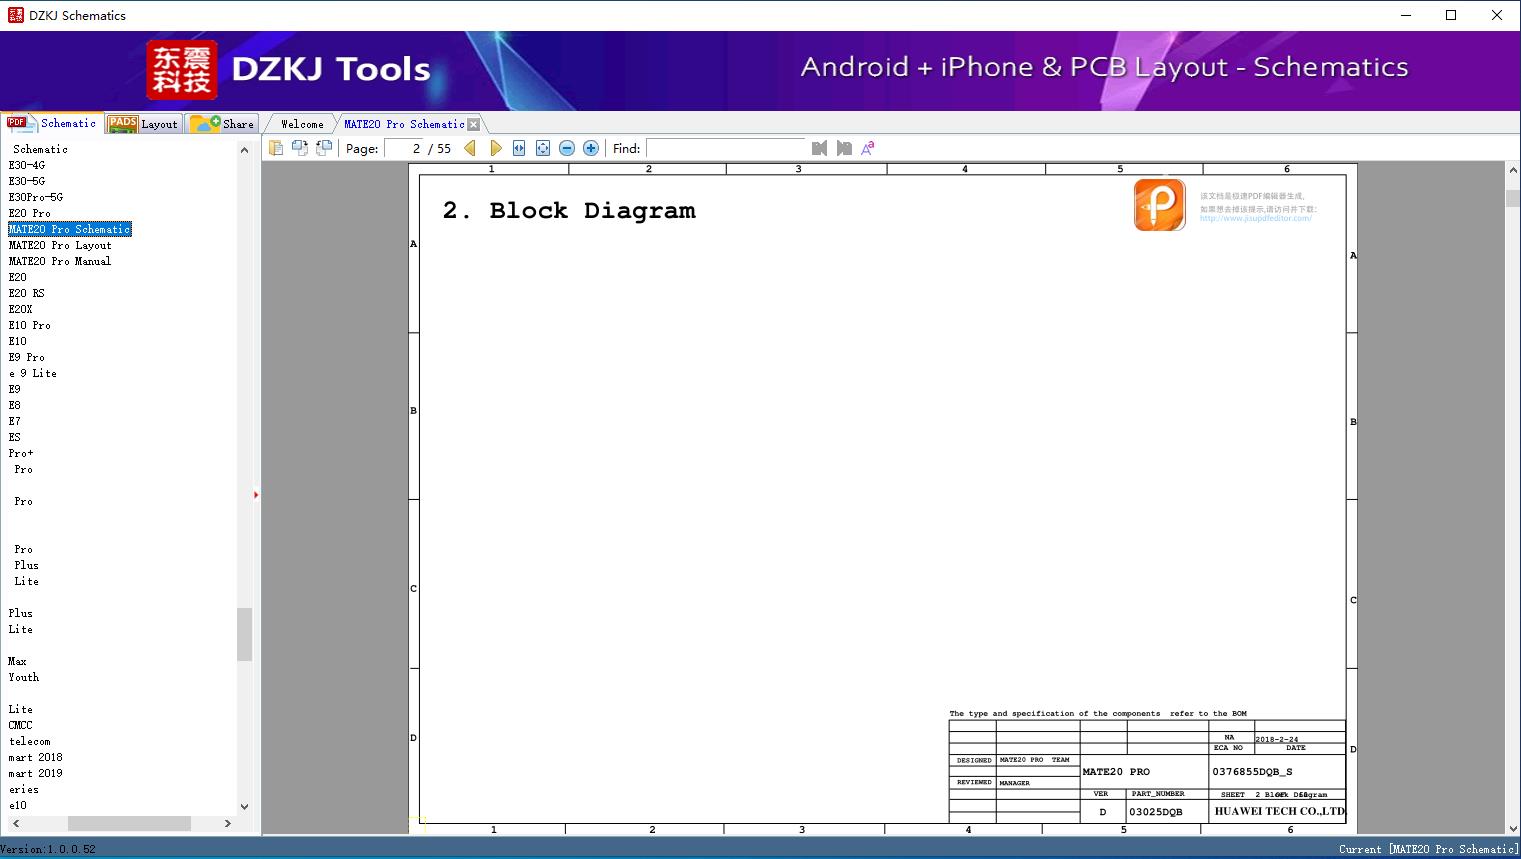Screen dimensions: 1521x859
Task: Click the copy document icon in toolbar
Action: click(x=276, y=148)
